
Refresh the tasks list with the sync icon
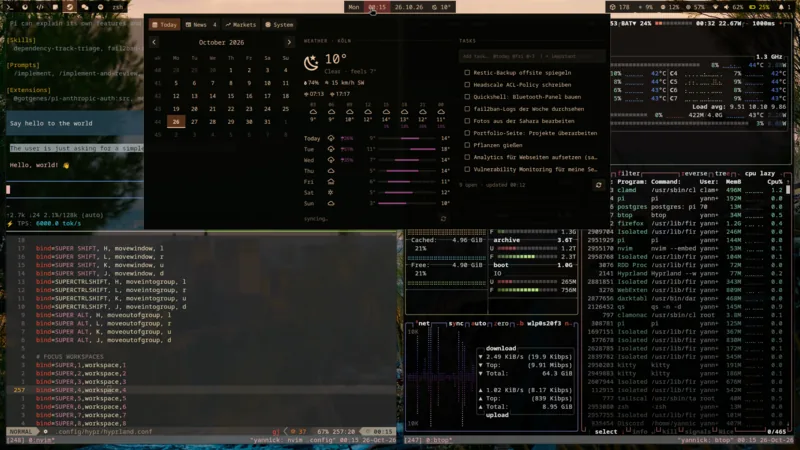(x=598, y=185)
